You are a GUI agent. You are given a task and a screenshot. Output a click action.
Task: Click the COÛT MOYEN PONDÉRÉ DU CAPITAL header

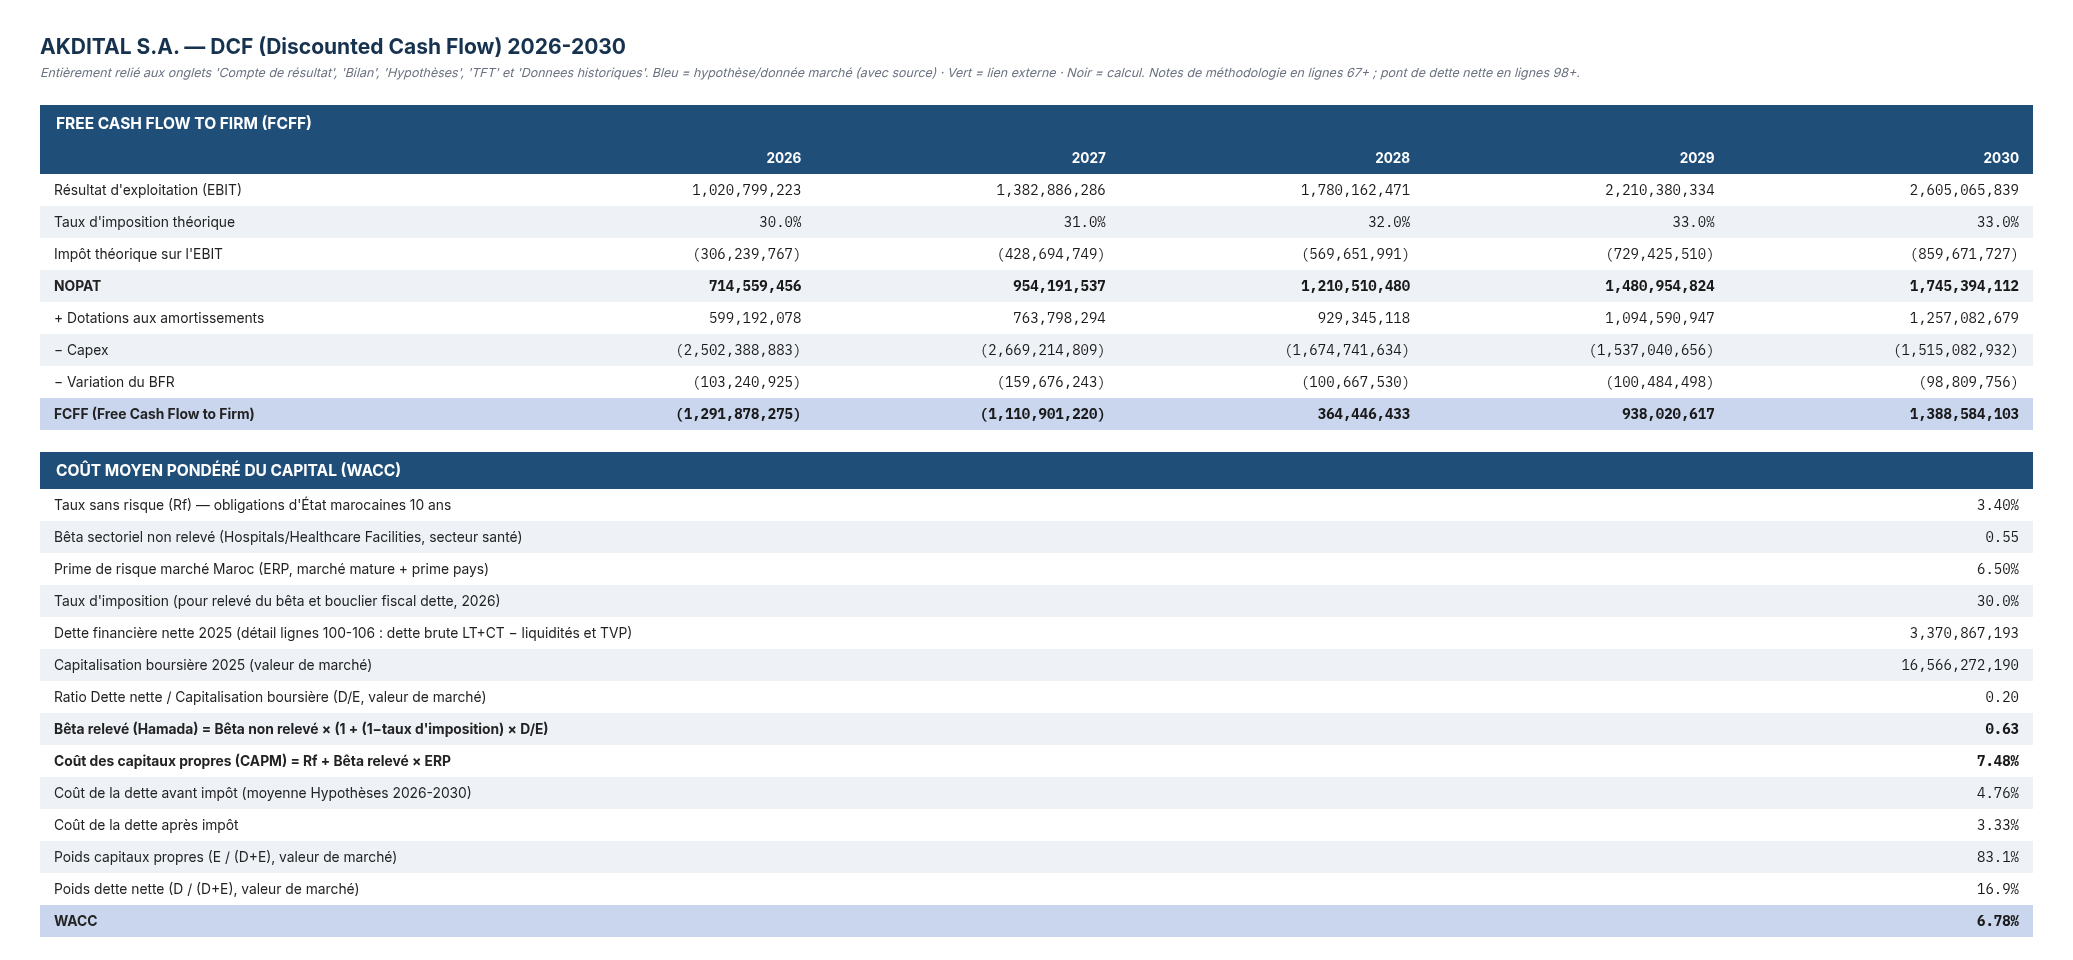(228, 470)
